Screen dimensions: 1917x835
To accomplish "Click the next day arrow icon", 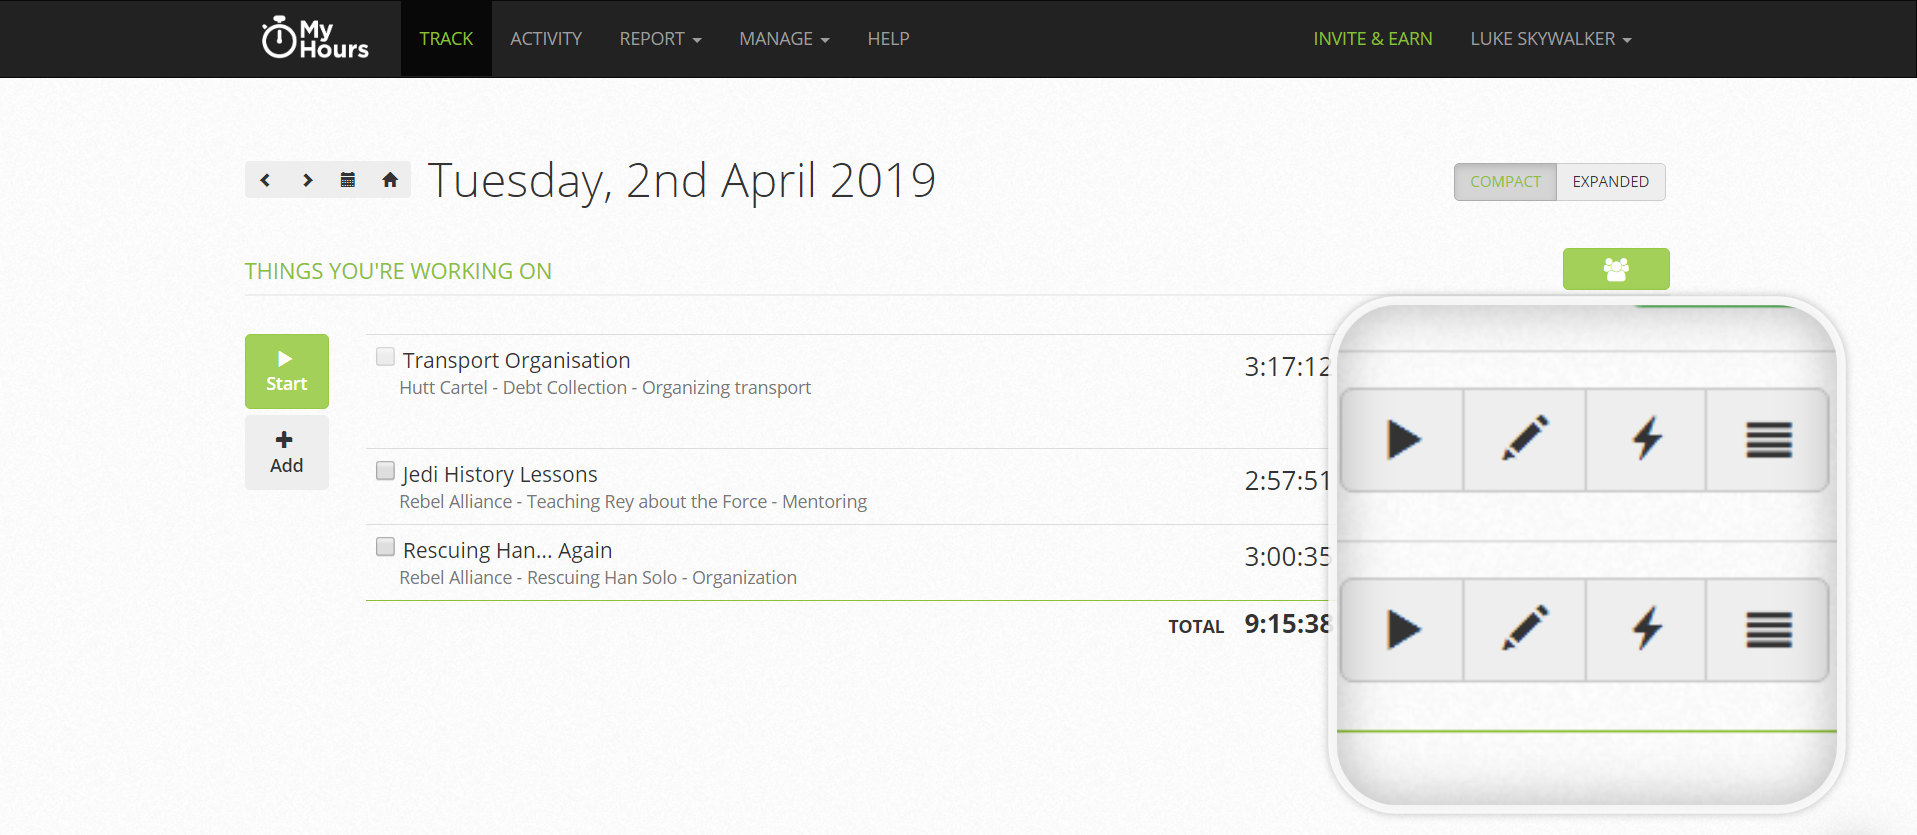I will pos(307,180).
